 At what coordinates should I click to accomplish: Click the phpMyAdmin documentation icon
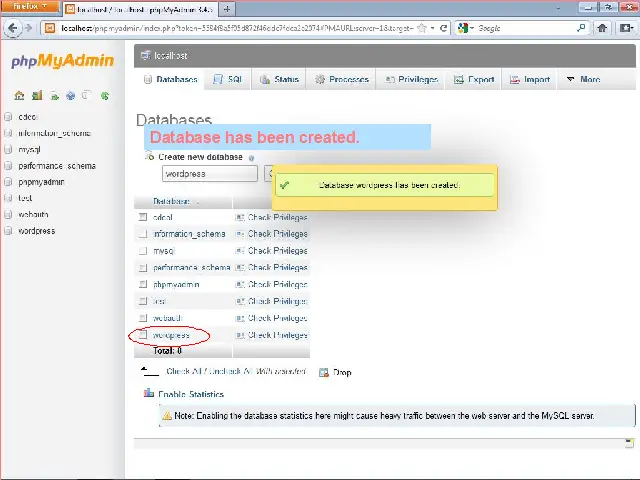coord(71,96)
